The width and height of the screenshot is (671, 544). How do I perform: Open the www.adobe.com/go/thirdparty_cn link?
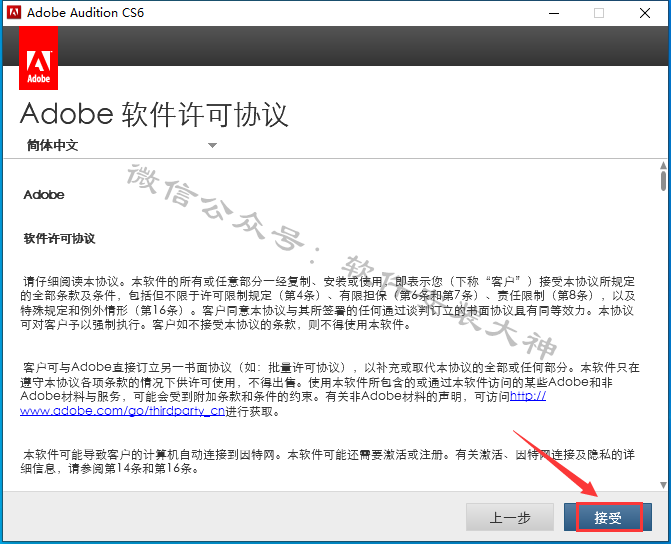click(122, 411)
